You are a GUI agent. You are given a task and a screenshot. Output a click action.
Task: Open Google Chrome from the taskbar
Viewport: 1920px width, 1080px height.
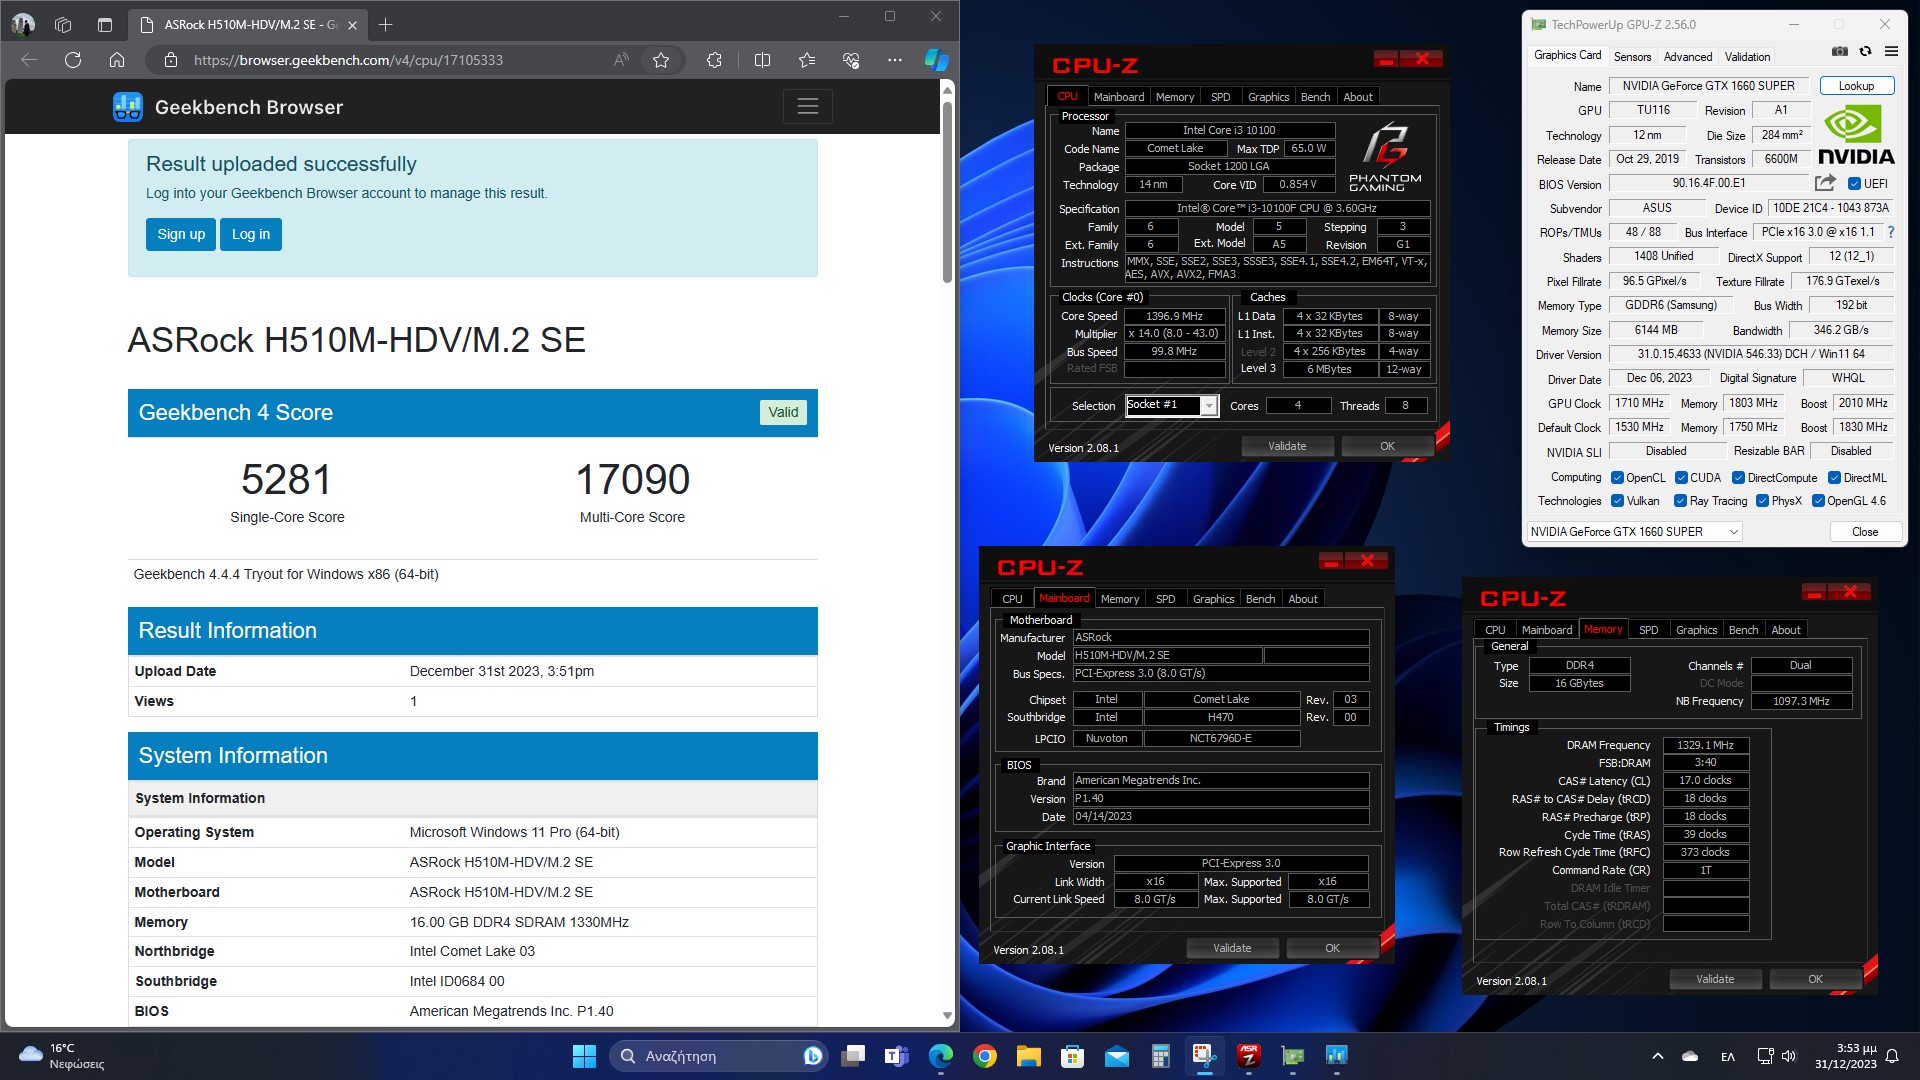[x=985, y=1056]
